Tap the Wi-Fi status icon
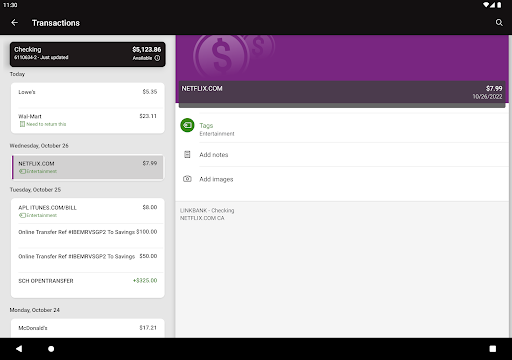 [486, 5]
